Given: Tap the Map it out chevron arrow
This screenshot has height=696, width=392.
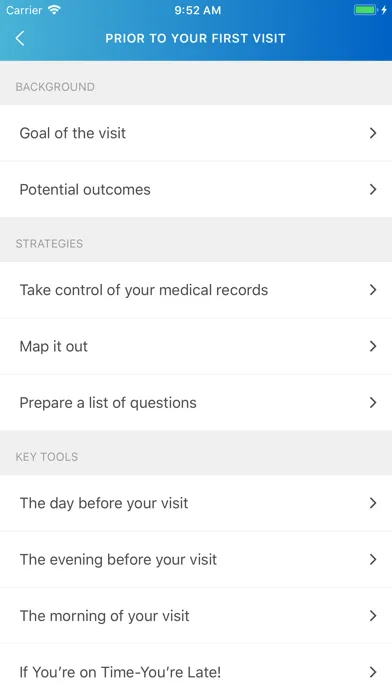Looking at the screenshot, I should (x=373, y=346).
